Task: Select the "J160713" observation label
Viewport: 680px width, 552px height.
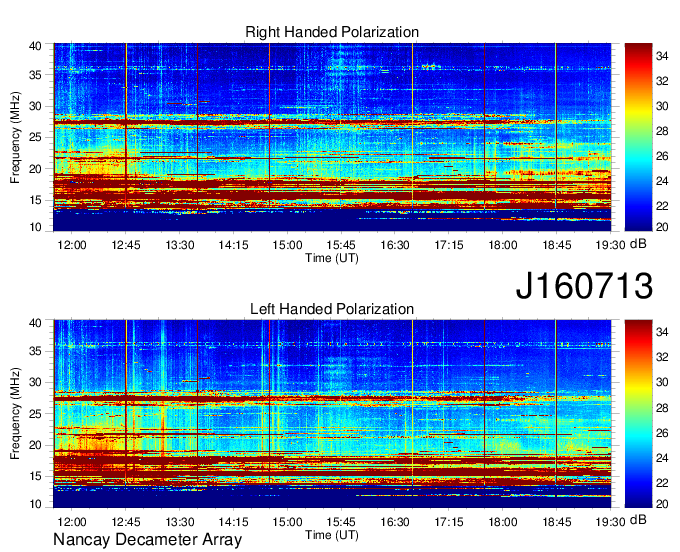Action: tap(584, 286)
